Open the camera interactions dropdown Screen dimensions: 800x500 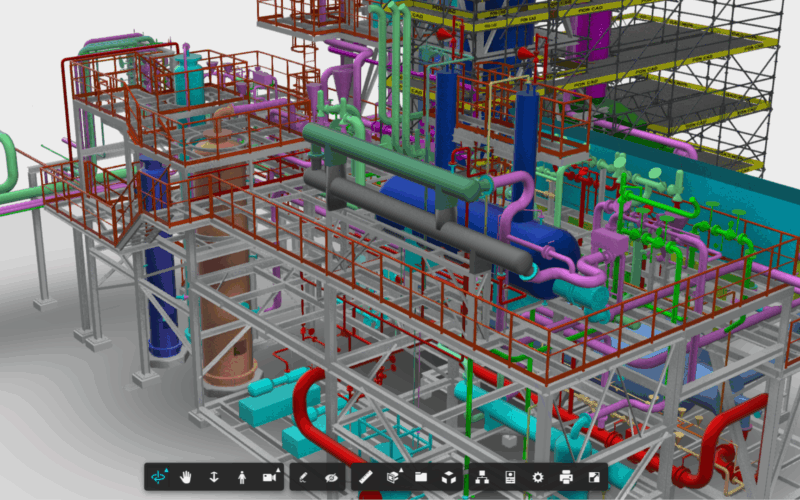[x=270, y=478]
